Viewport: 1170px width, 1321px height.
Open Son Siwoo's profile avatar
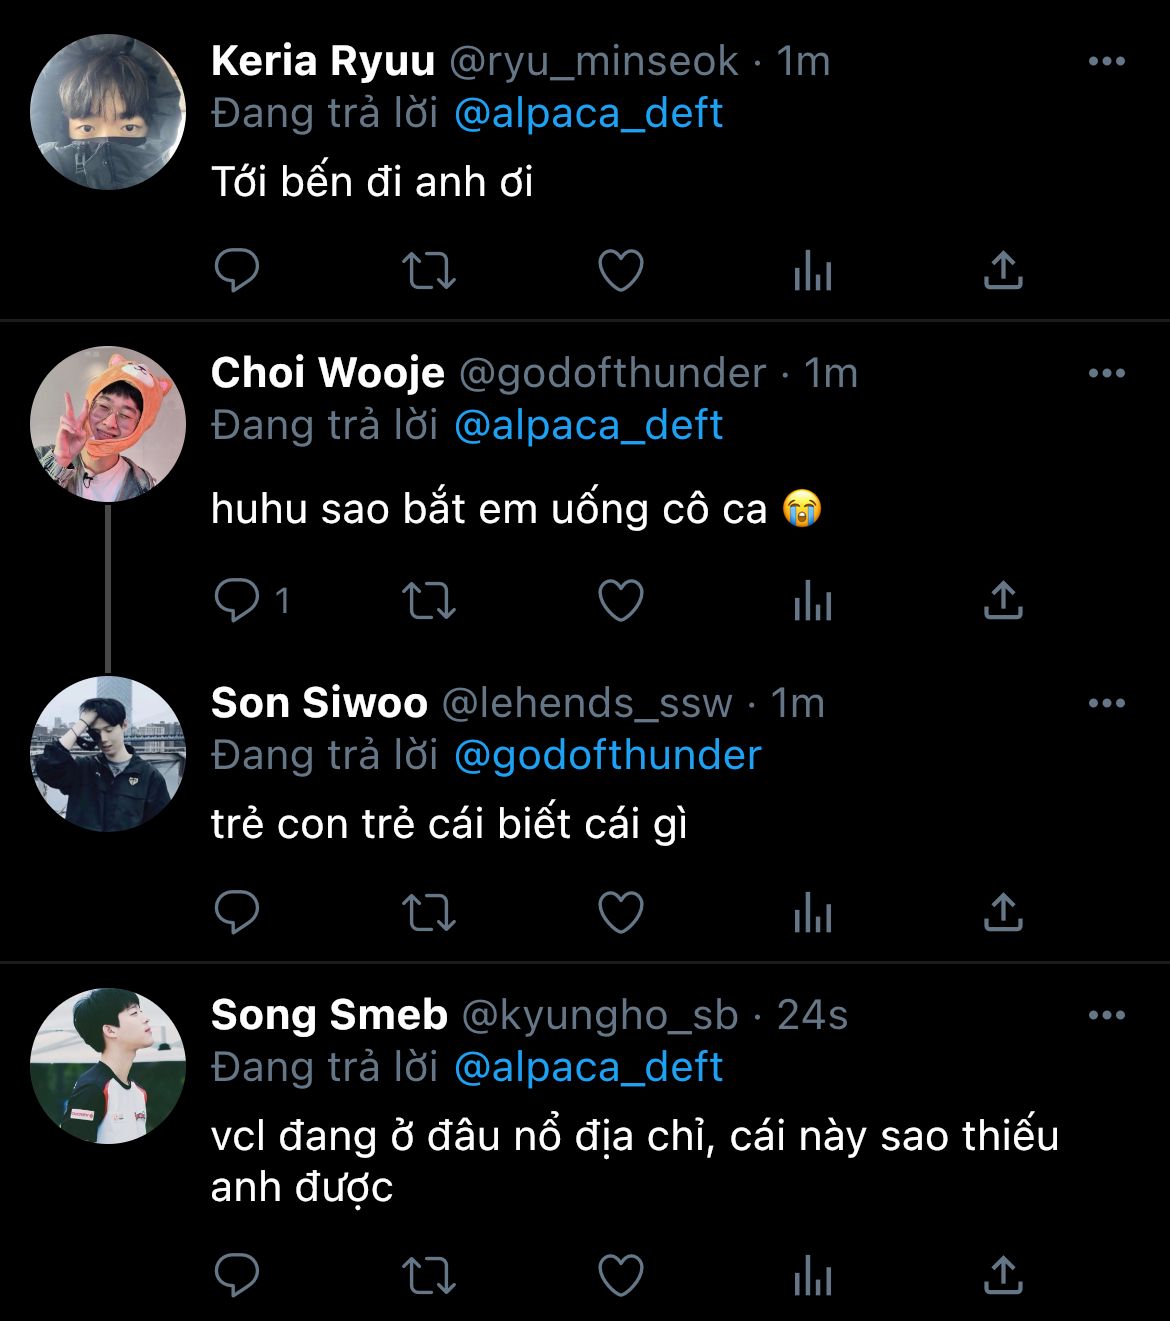[108, 754]
